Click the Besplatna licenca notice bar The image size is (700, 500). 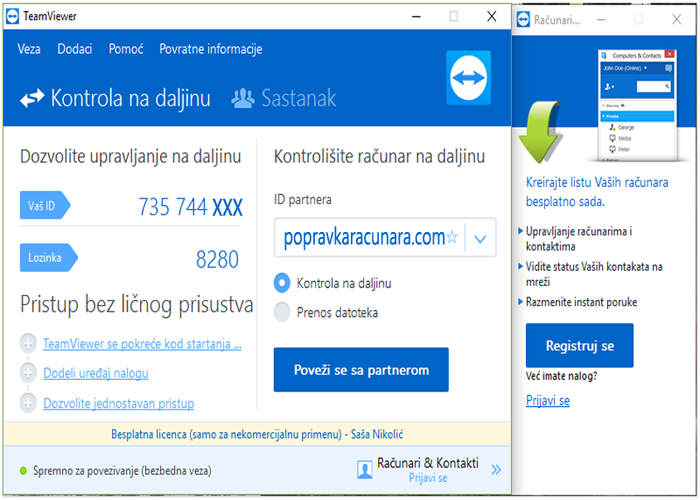tap(257, 434)
